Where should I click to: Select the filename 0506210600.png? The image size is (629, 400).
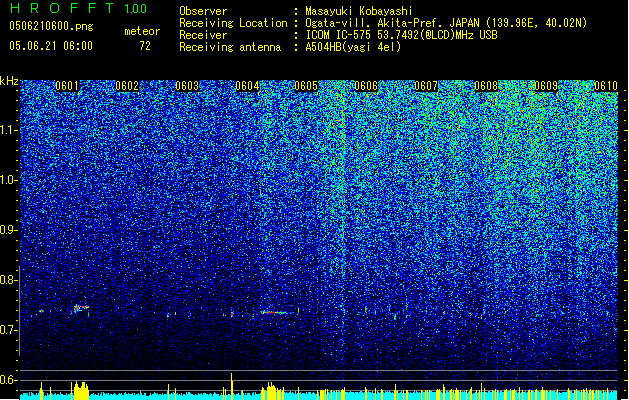(51, 26)
